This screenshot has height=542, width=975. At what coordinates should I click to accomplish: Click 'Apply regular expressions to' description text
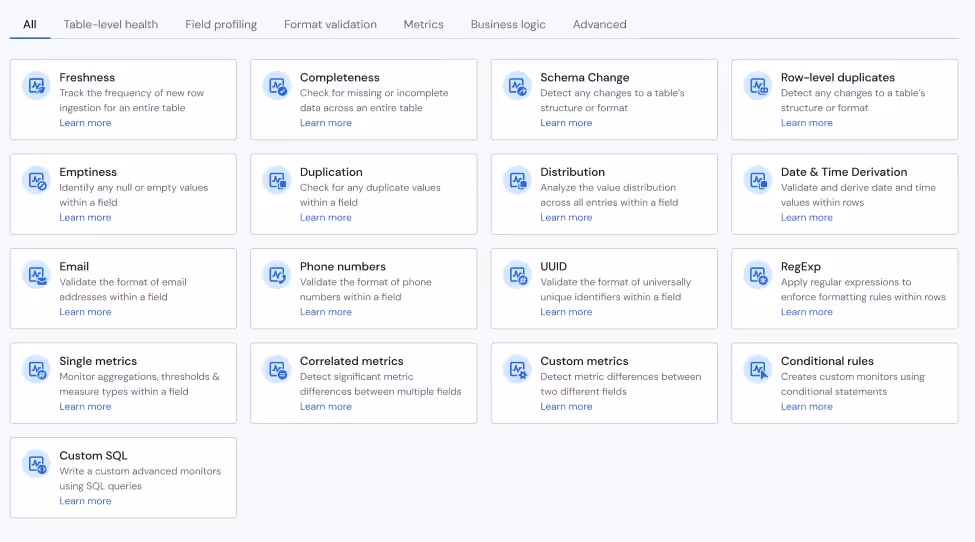tap(846, 282)
